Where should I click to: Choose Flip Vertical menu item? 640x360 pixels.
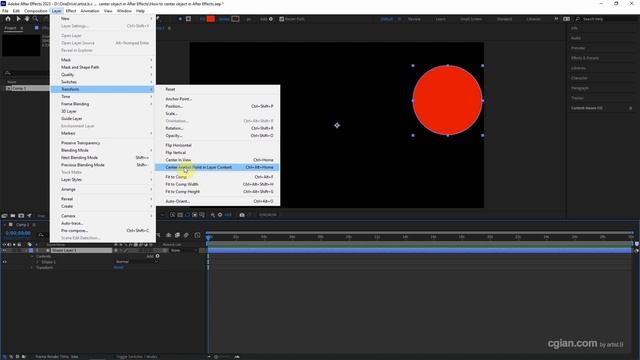(217, 153)
